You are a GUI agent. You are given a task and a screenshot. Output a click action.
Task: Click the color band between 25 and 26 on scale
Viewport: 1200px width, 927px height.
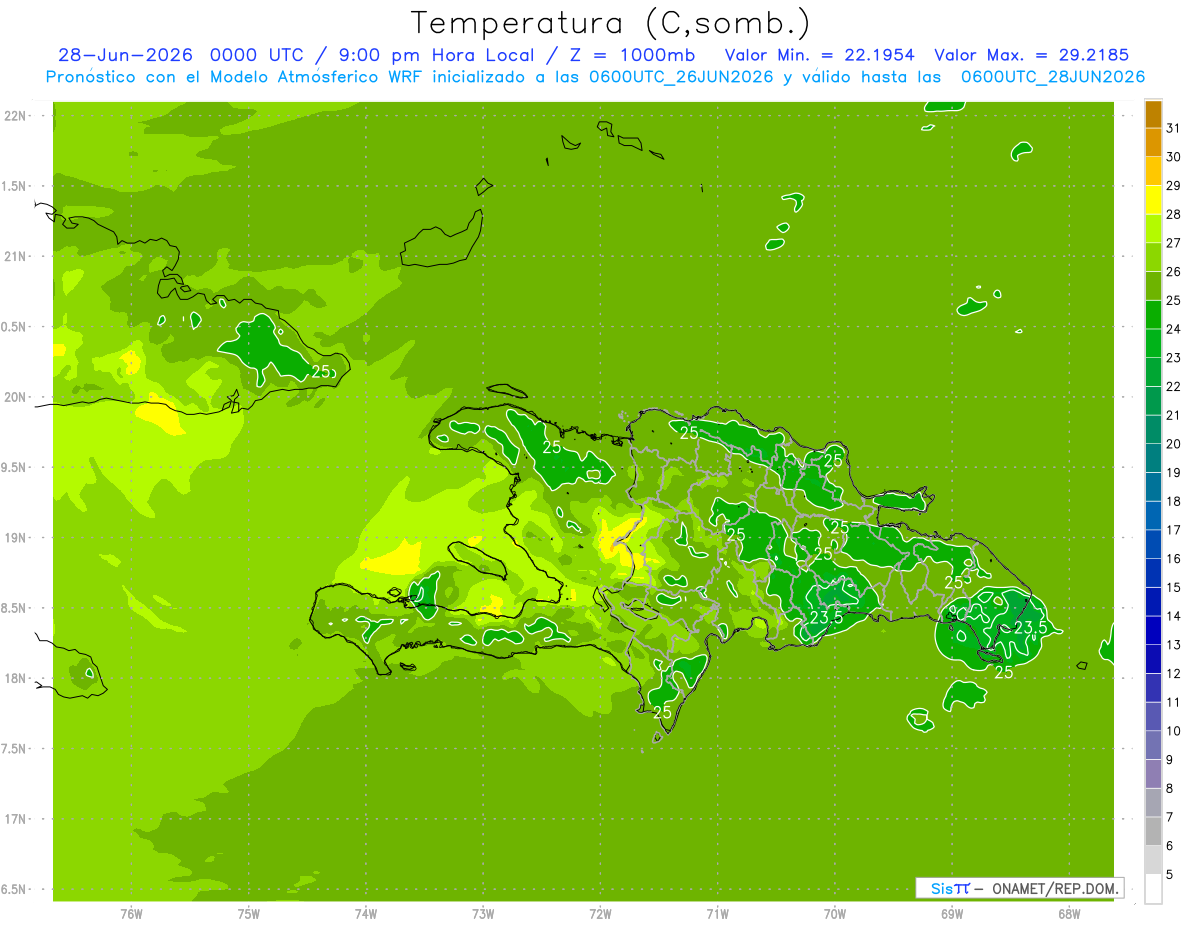[1153, 286]
